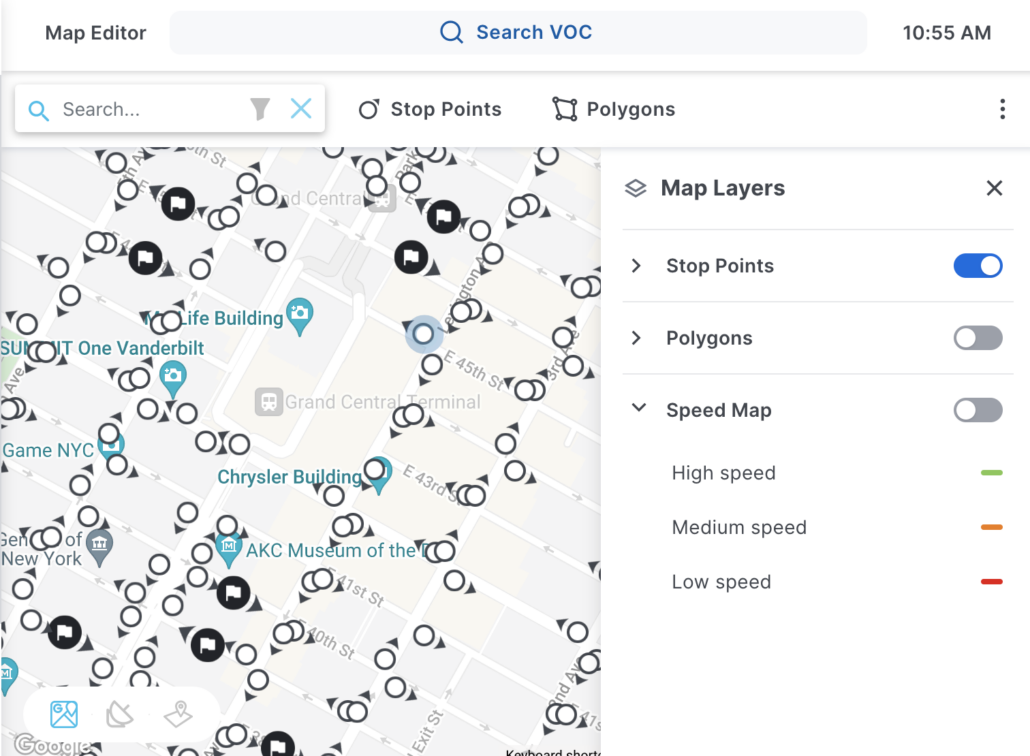Click the Map Layers stack icon
The width and height of the screenshot is (1030, 756).
[635, 189]
